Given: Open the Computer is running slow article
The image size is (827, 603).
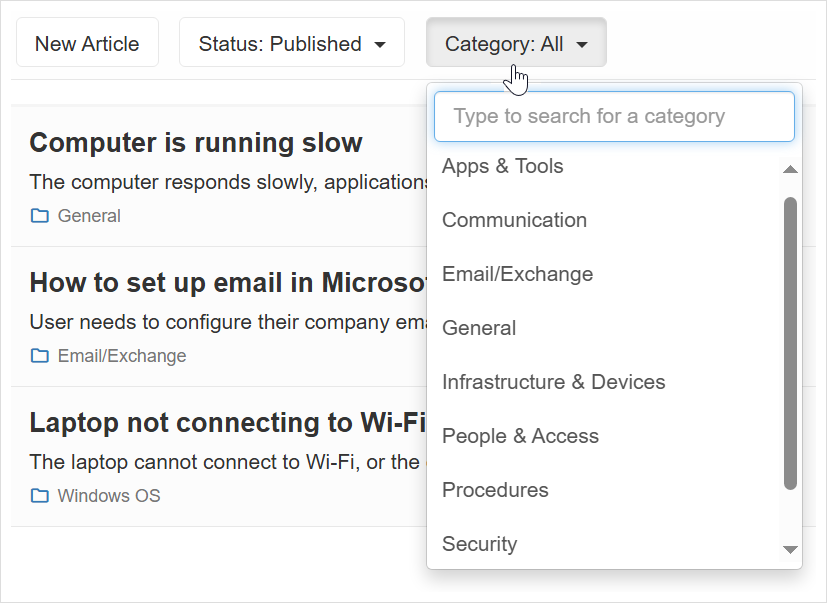Looking at the screenshot, I should click(x=196, y=143).
